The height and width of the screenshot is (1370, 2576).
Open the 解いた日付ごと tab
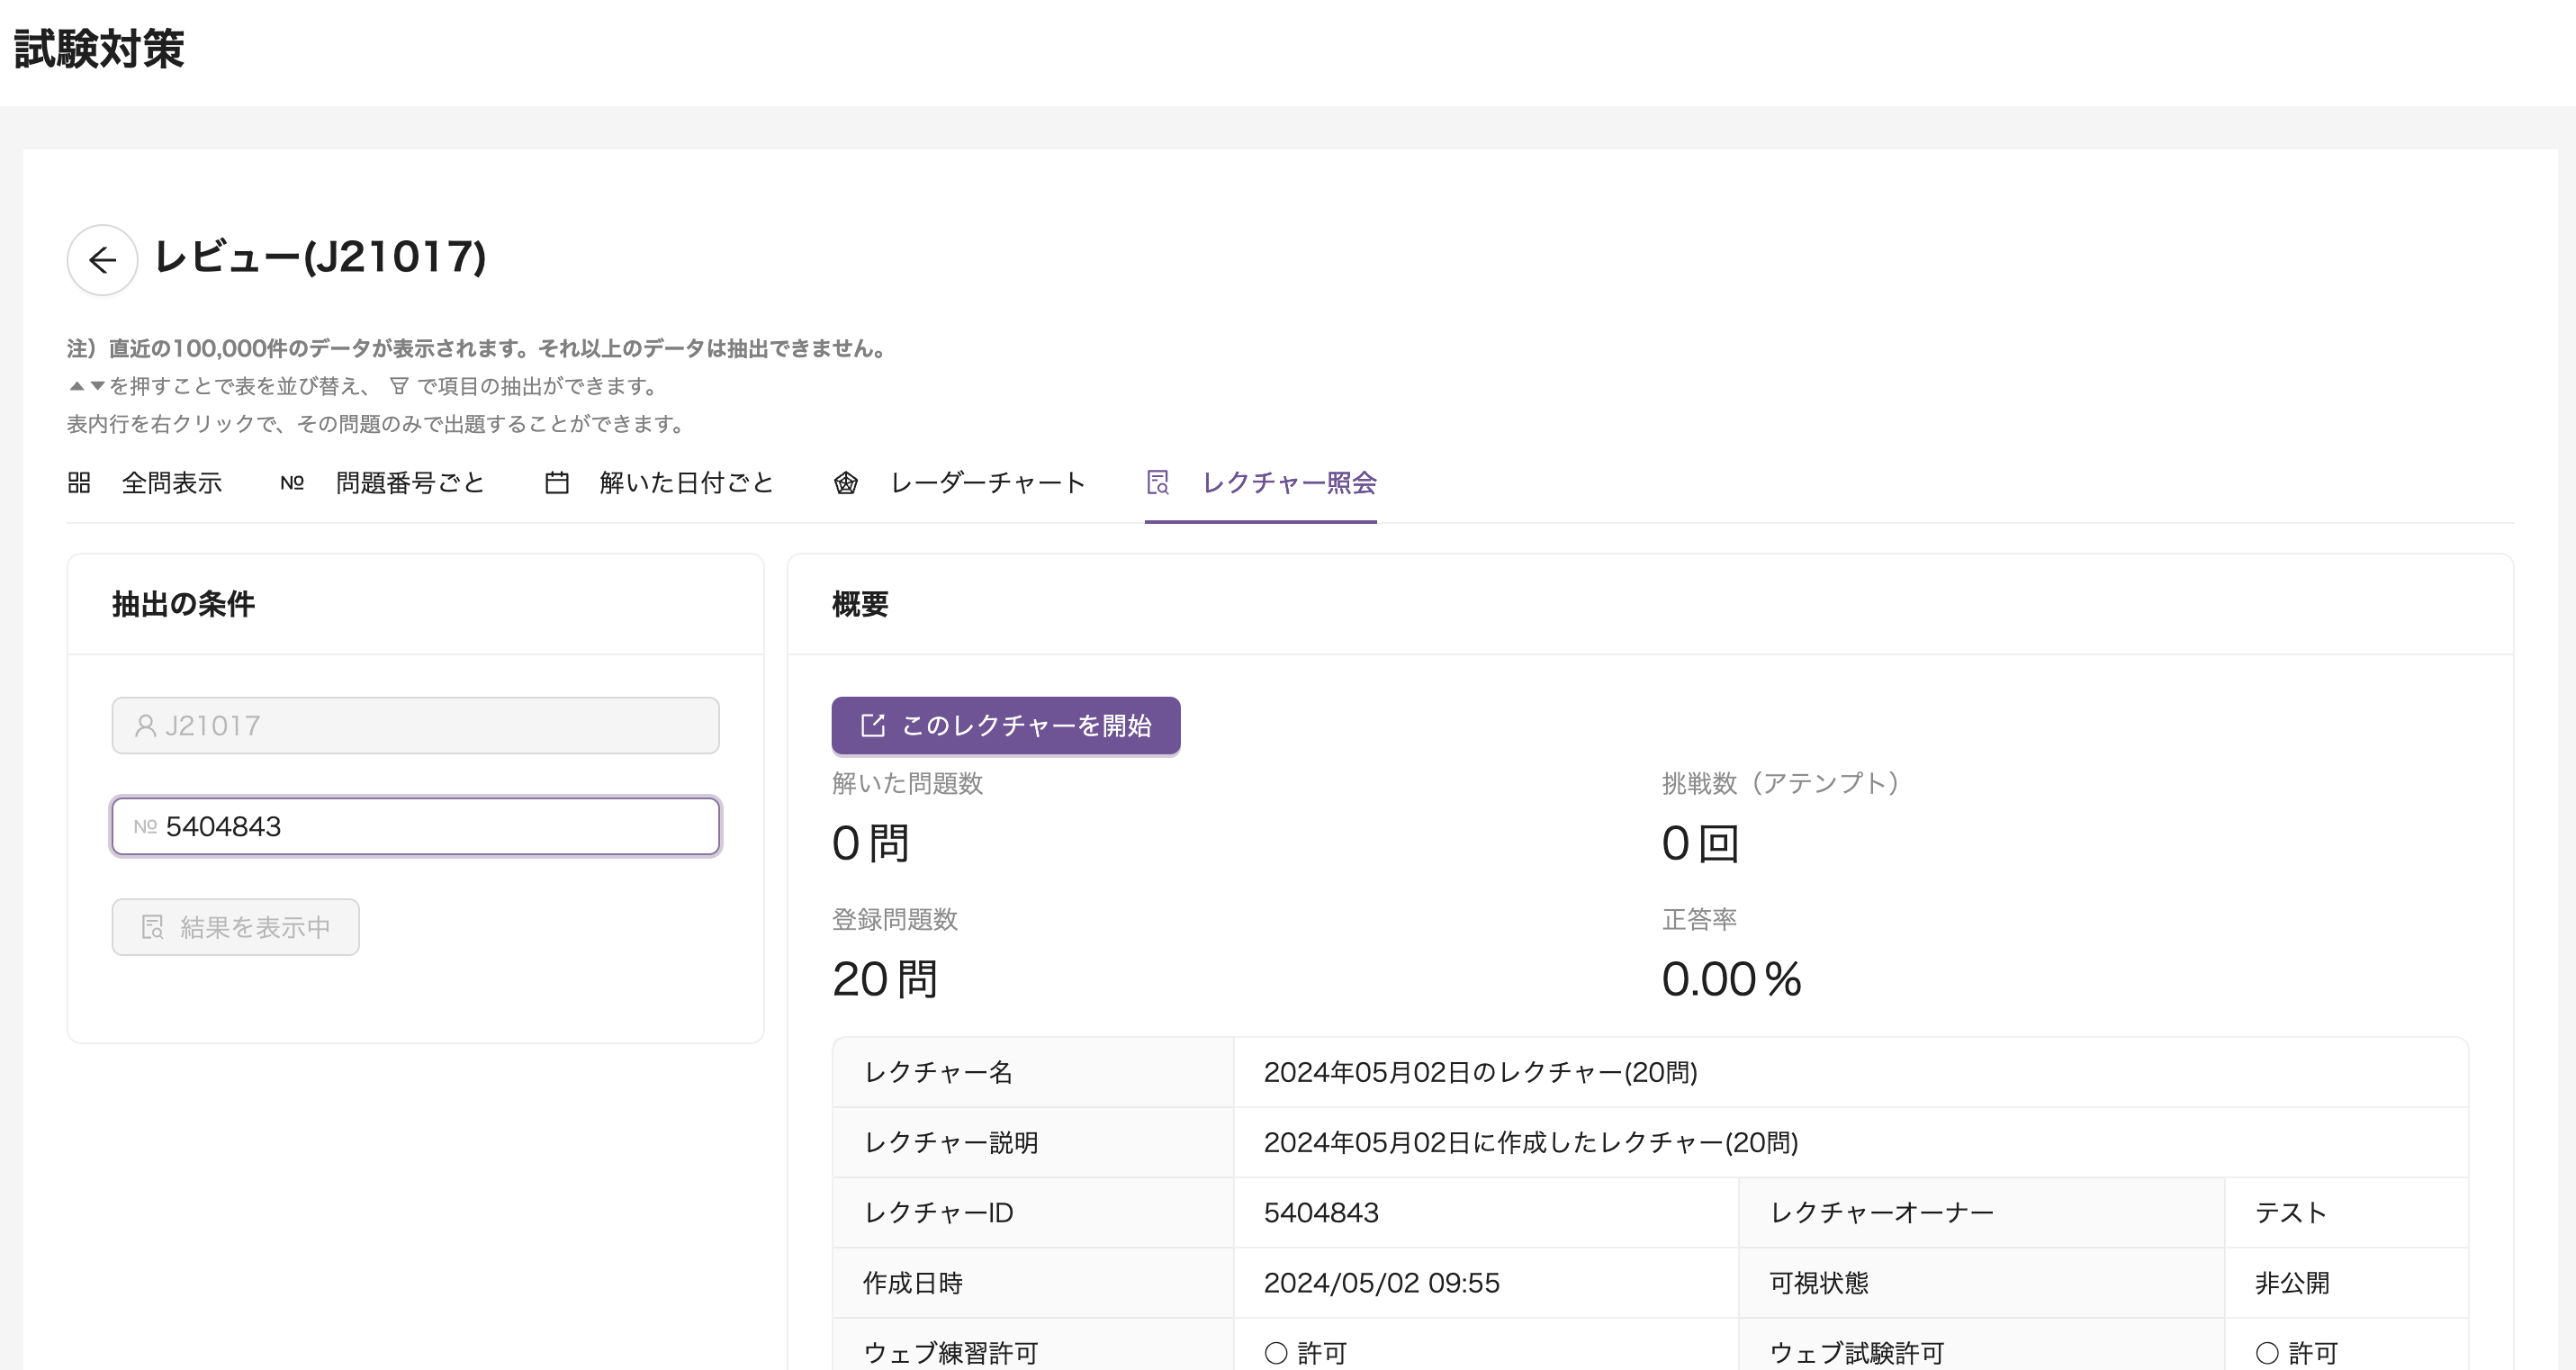(x=687, y=483)
